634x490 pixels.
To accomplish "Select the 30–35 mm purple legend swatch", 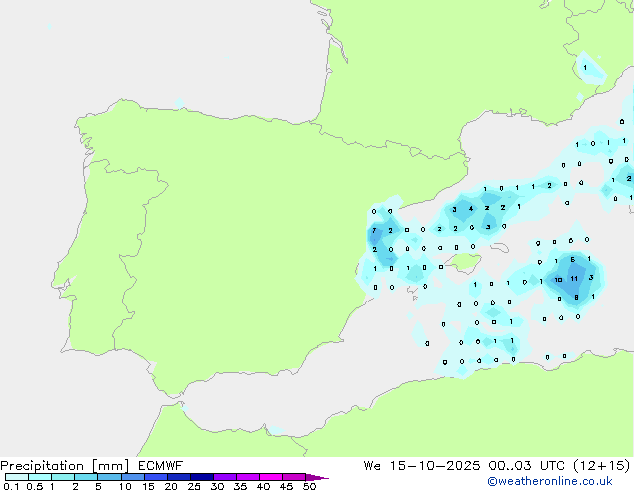I will point(225,477).
